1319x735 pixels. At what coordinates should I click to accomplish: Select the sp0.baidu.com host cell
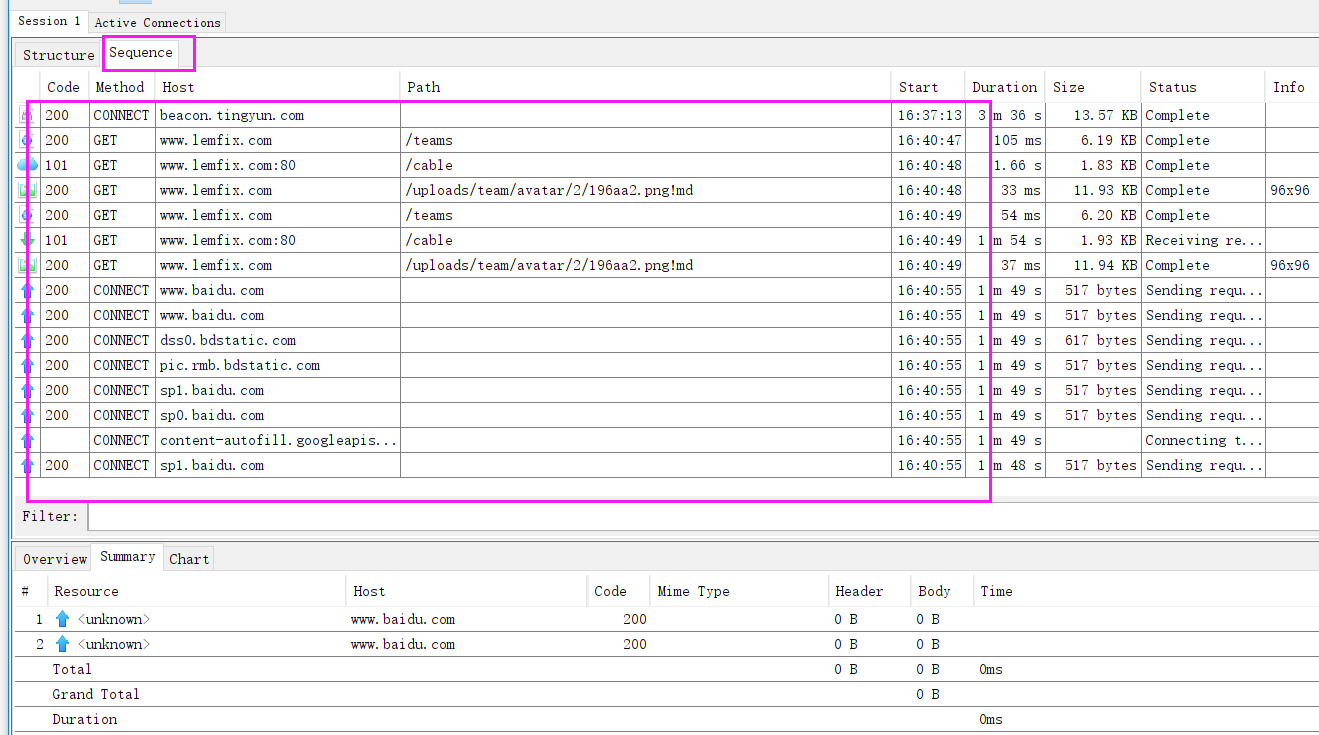click(277, 415)
